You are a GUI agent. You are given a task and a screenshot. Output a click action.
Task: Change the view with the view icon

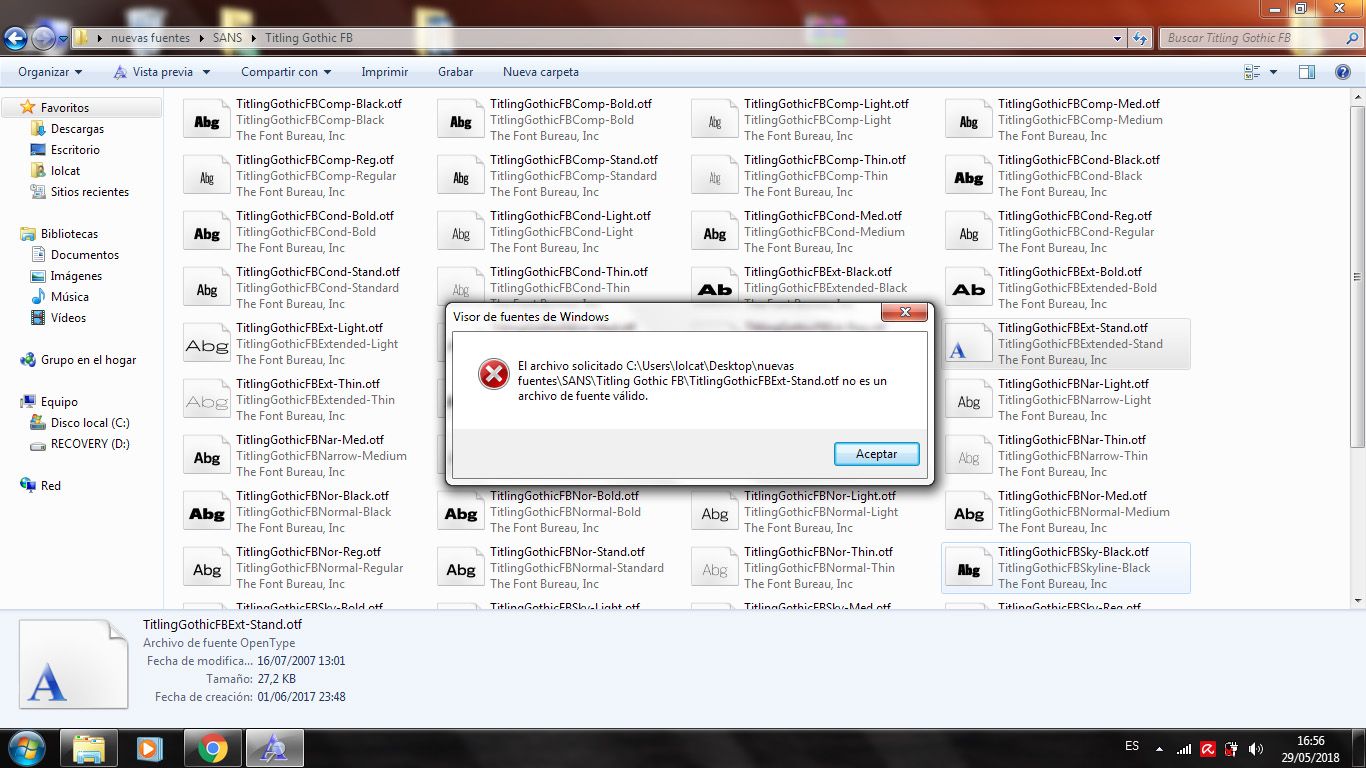(x=1252, y=72)
